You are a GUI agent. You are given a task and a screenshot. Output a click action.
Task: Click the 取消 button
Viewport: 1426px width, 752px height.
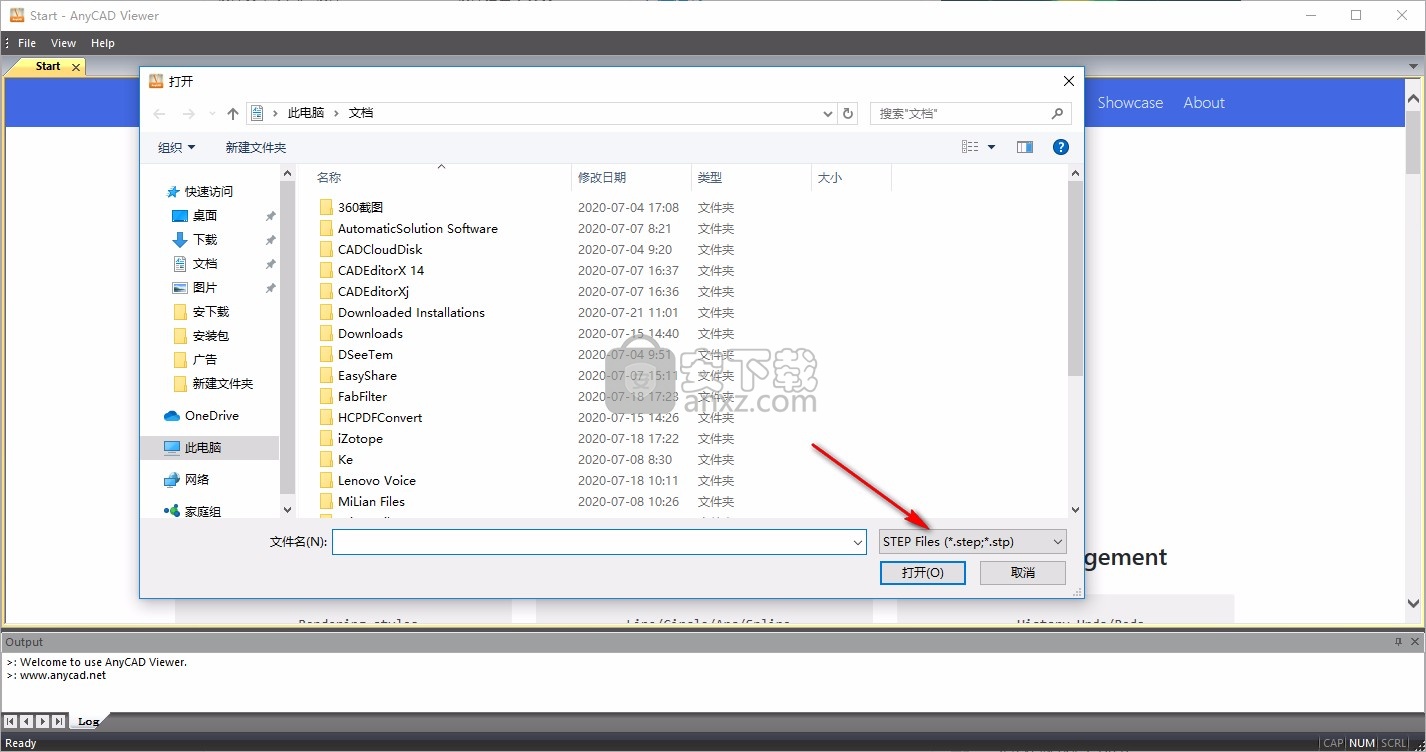tap(1023, 573)
